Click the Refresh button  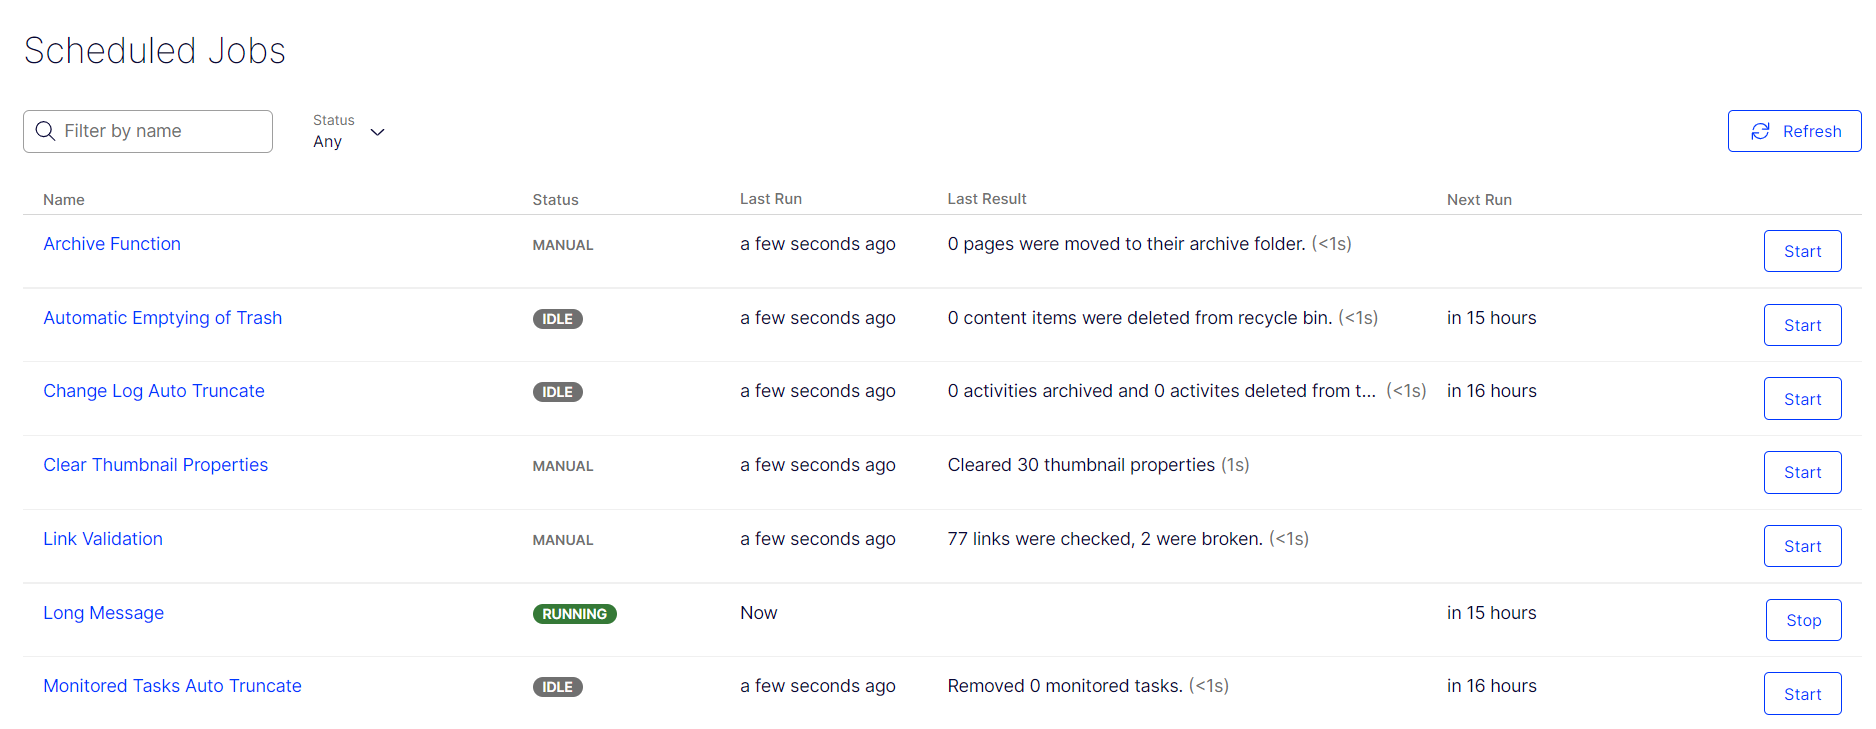tap(1794, 131)
